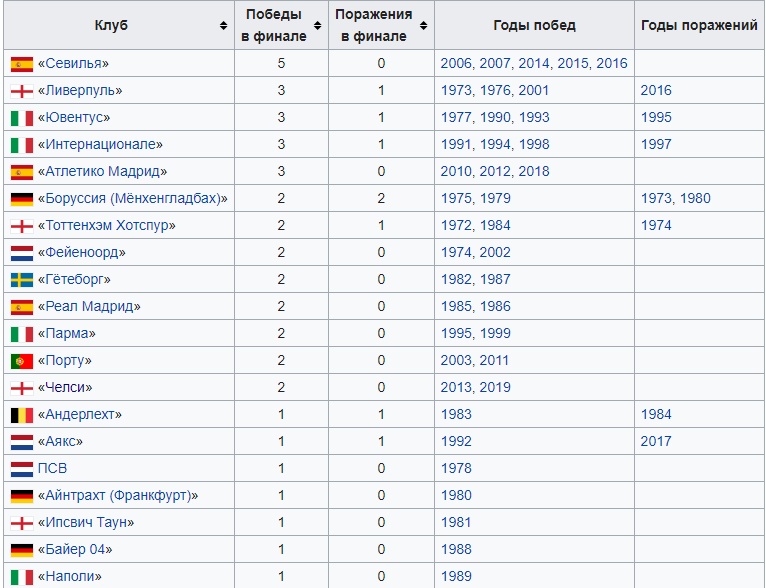Open Ливерпуль's 2016 final loss link
766x588 pixels.
click(x=656, y=90)
